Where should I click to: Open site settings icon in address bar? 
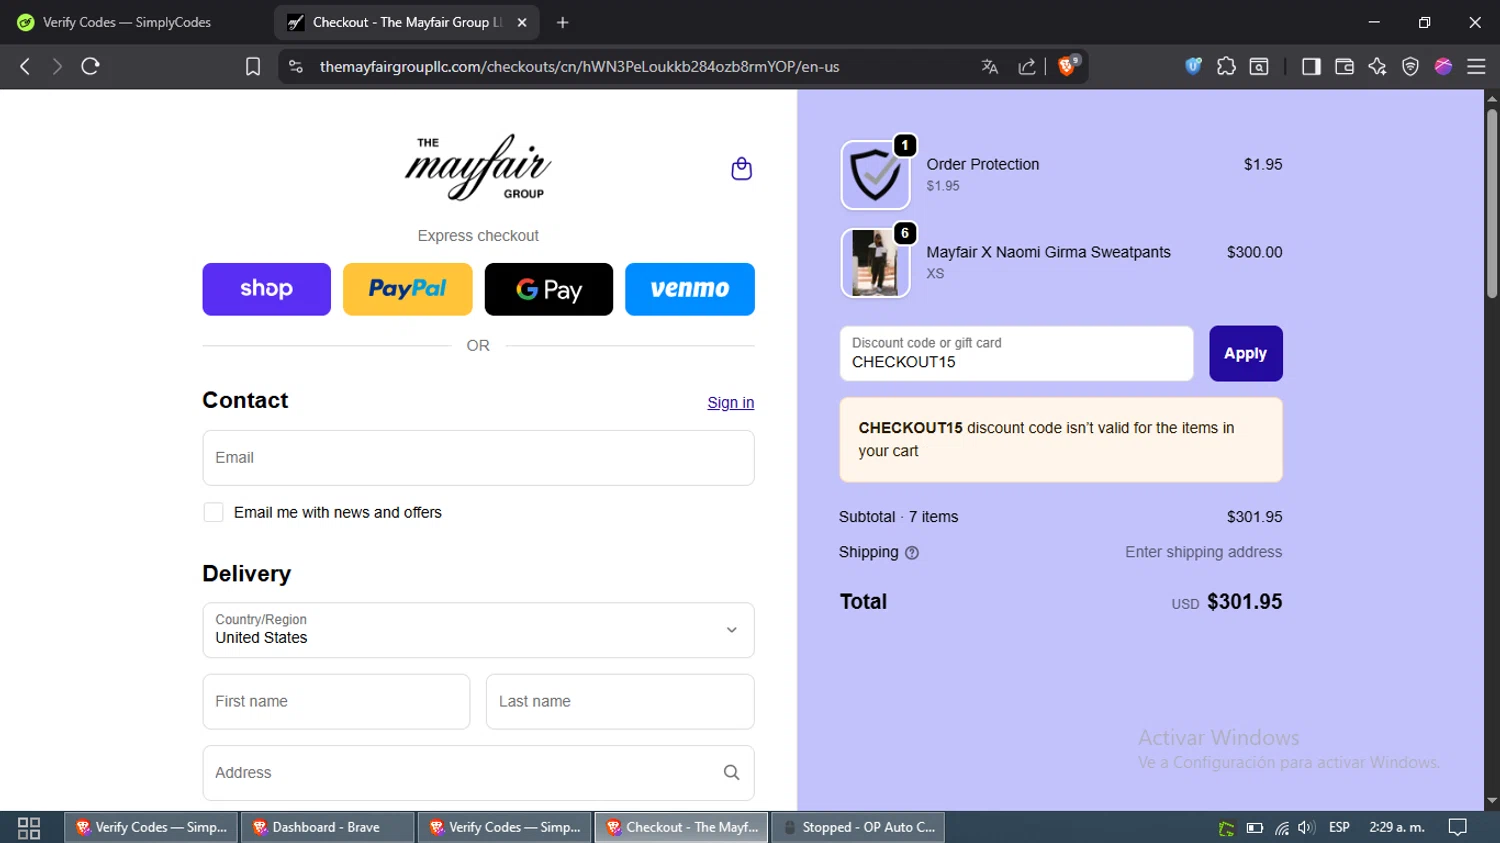(295, 66)
